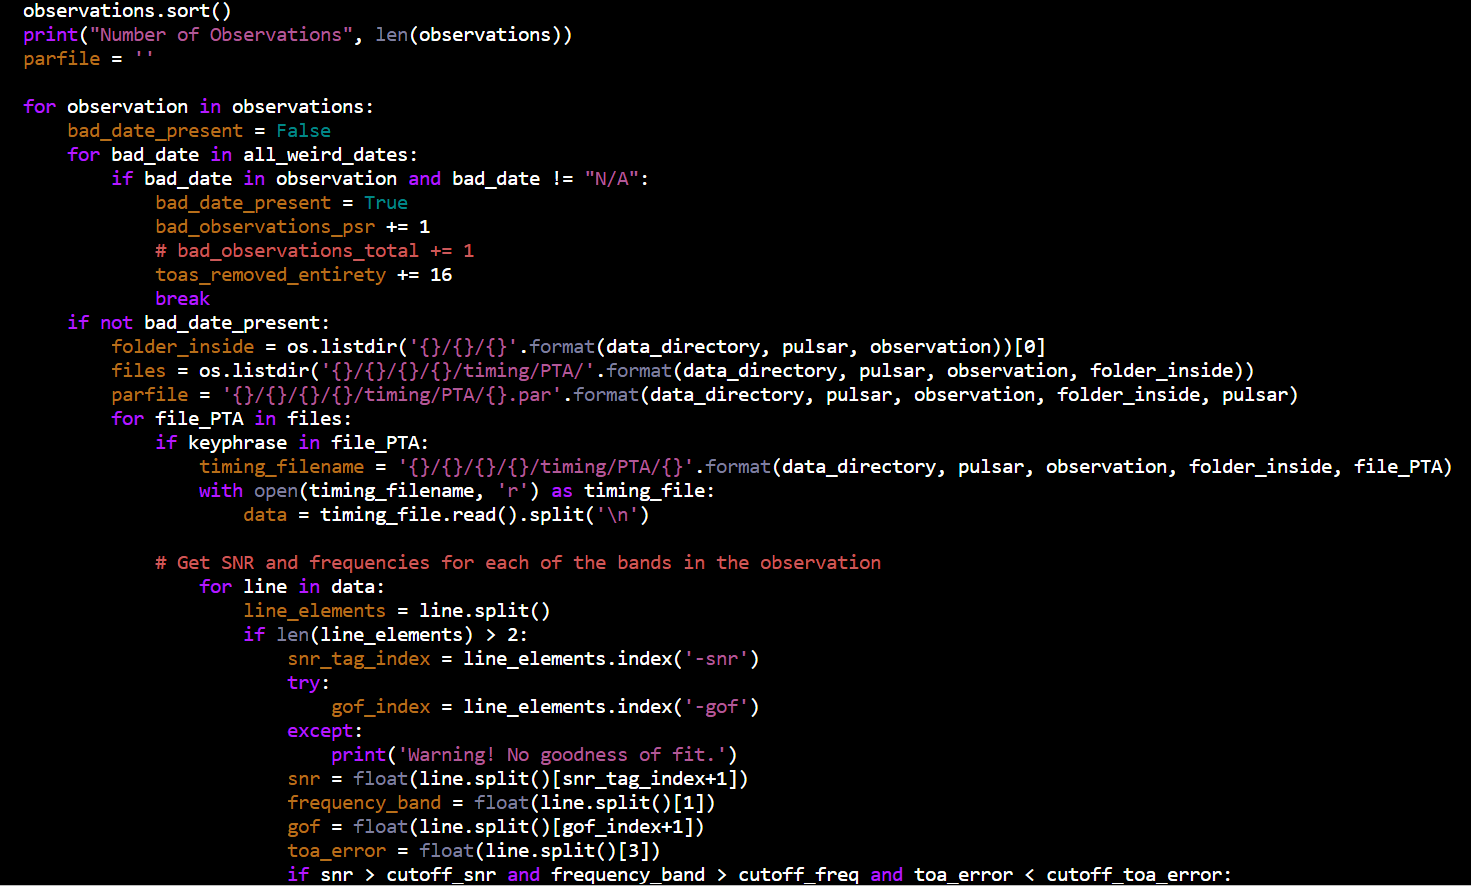Click the line starting 'timing_filename ='

(x=825, y=467)
